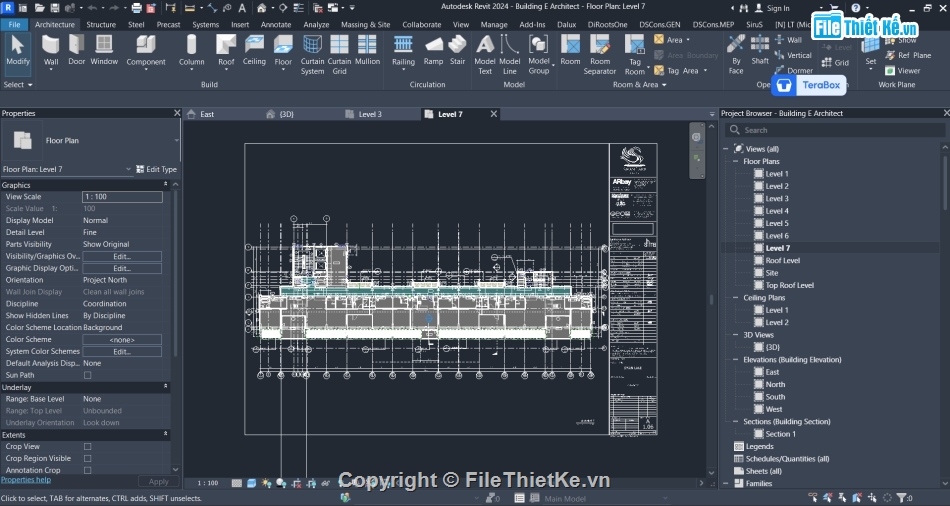The height and width of the screenshot is (506, 950).
Task: Switch to the East view tab
Action: pyautogui.click(x=207, y=114)
